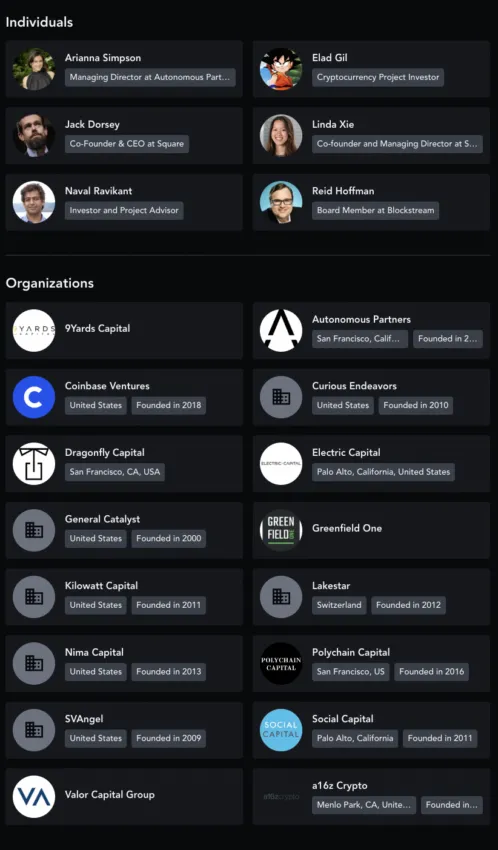Click the Polychain Capital black logo

tap(281, 664)
